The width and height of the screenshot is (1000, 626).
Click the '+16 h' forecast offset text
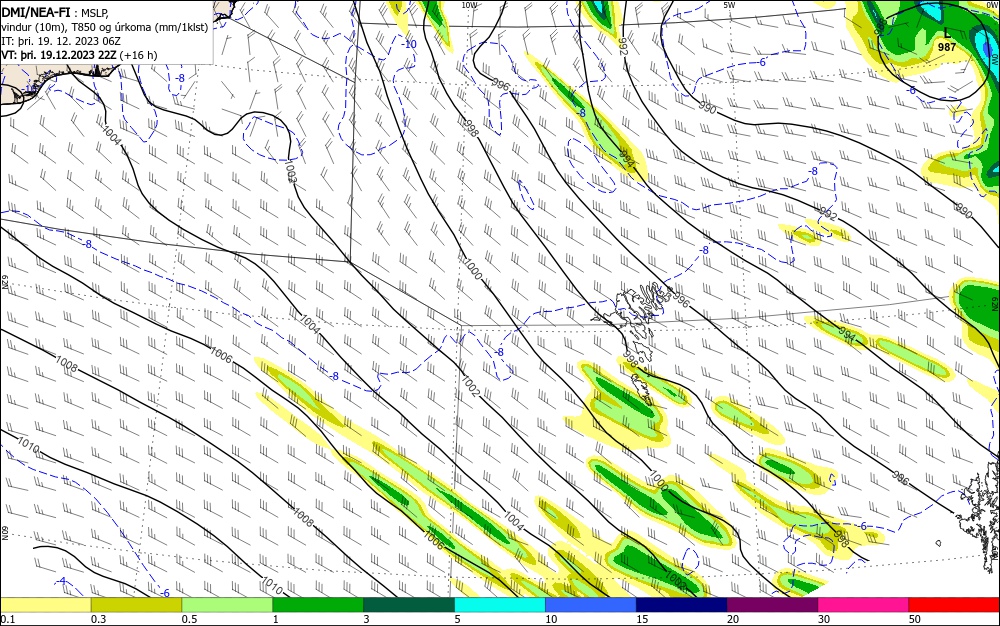(x=138, y=55)
